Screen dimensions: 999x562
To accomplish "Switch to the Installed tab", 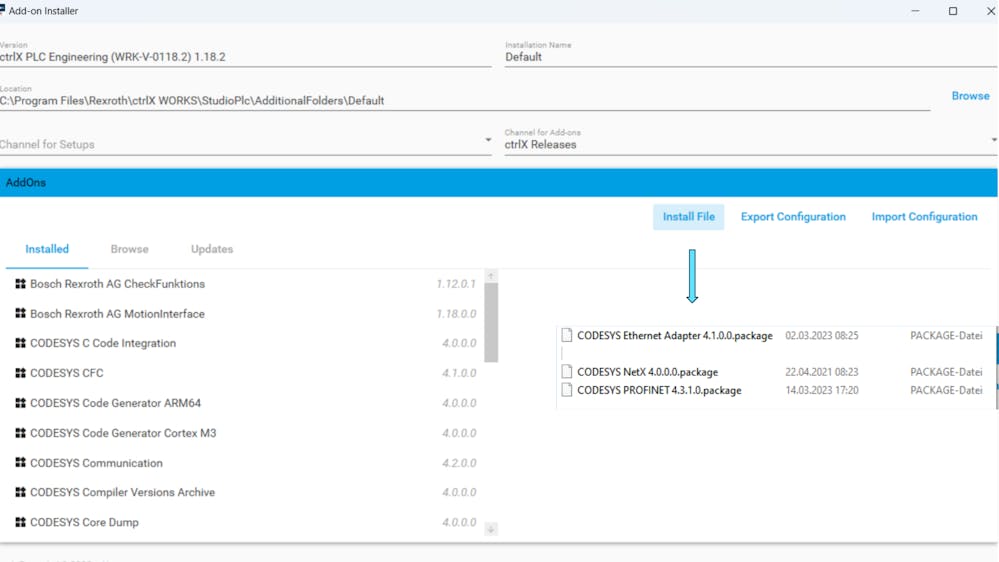I will pyautogui.click(x=47, y=249).
